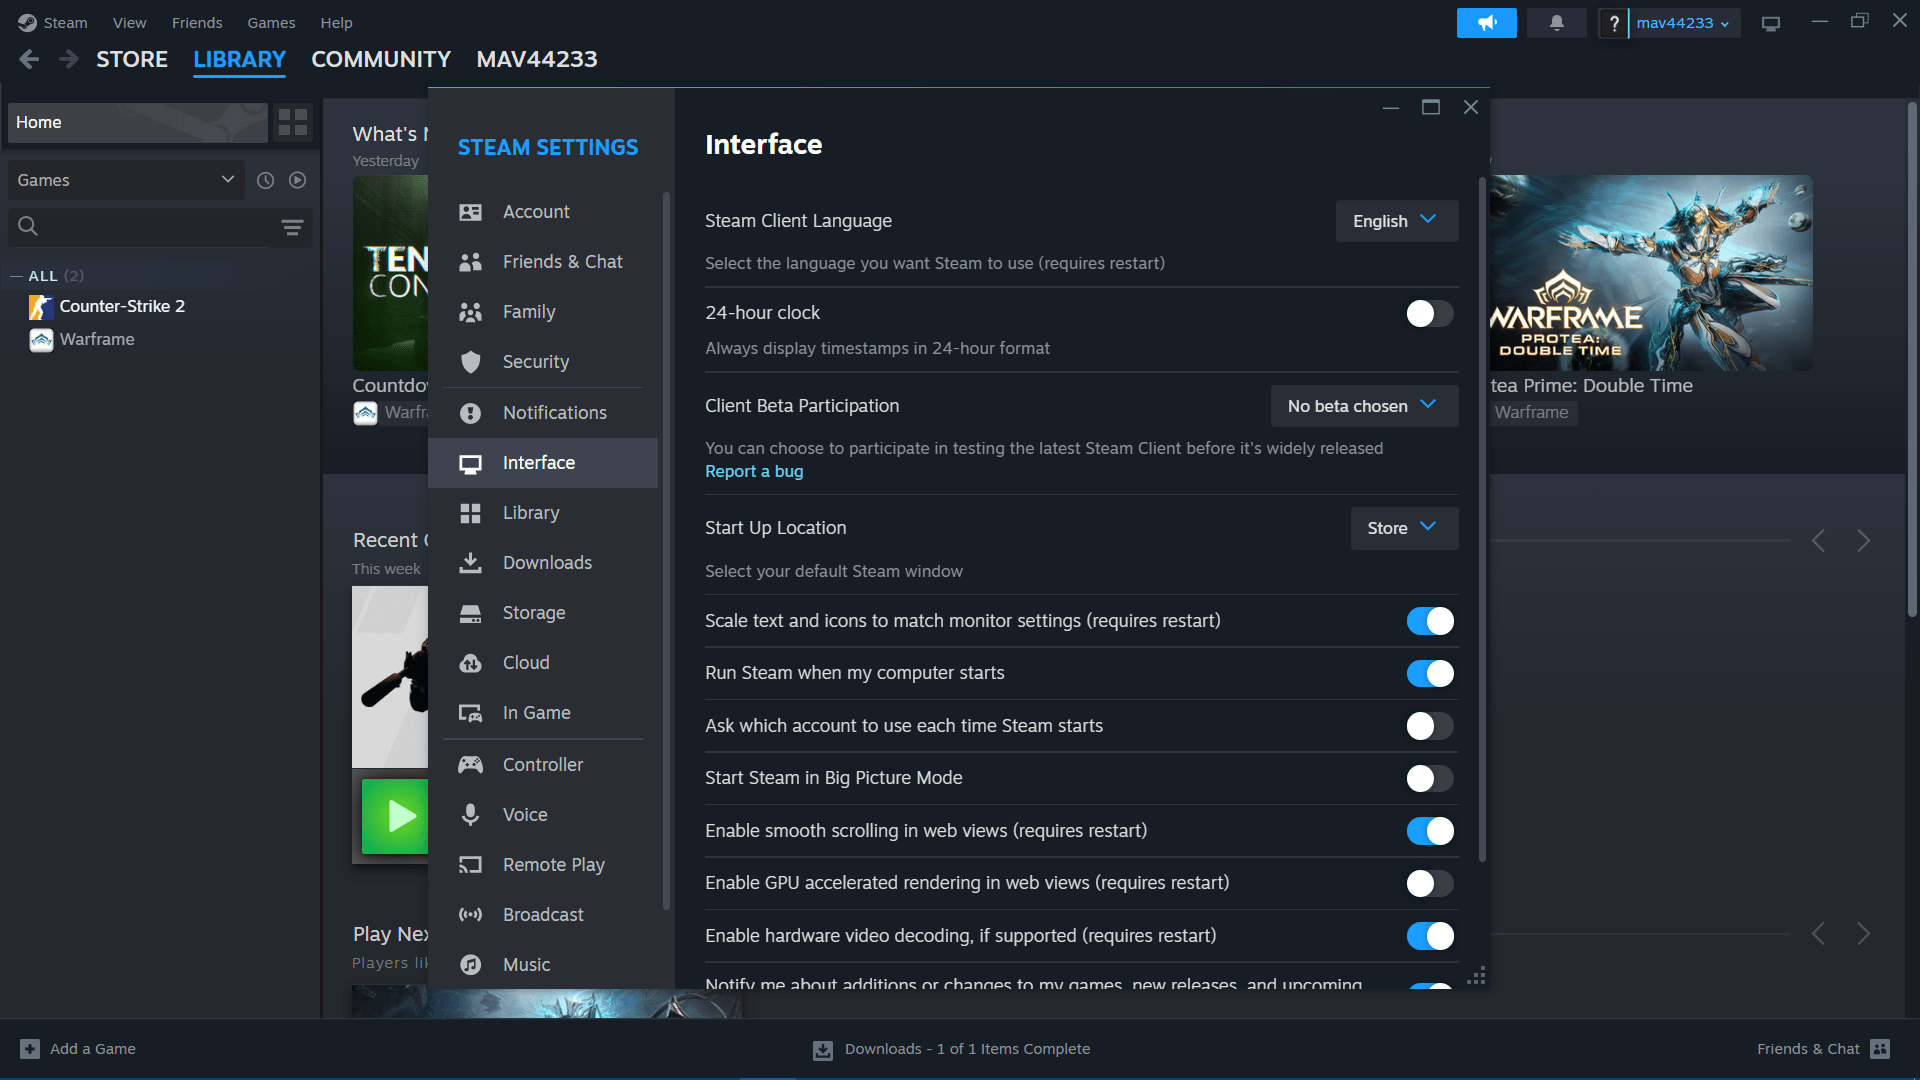1920x1080 pixels.
Task: Open Music settings section
Action: pos(543,965)
